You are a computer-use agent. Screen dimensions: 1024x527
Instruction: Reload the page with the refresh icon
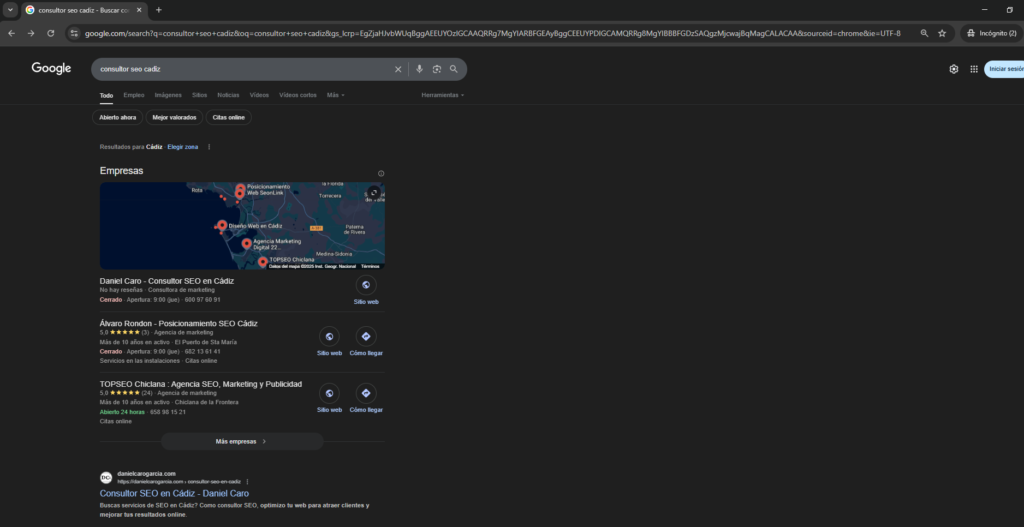pos(50,33)
